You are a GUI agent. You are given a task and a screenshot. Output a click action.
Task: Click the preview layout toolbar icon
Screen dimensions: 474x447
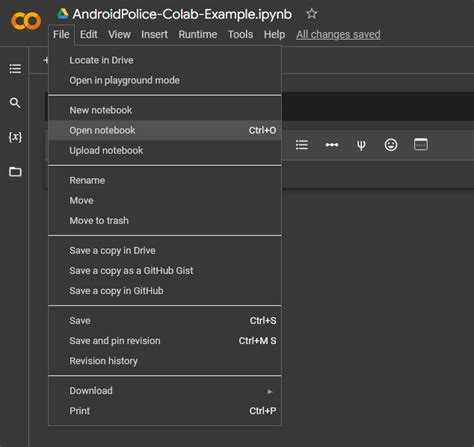tap(421, 144)
